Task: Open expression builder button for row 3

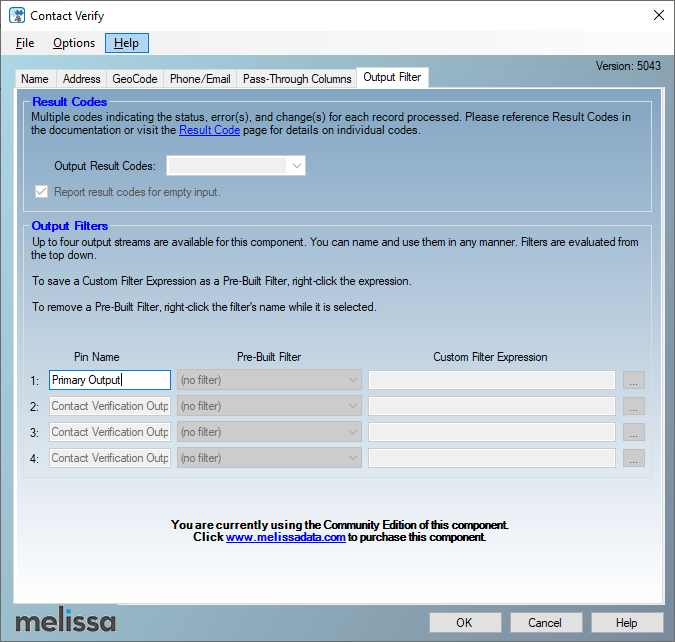Action: coord(634,432)
